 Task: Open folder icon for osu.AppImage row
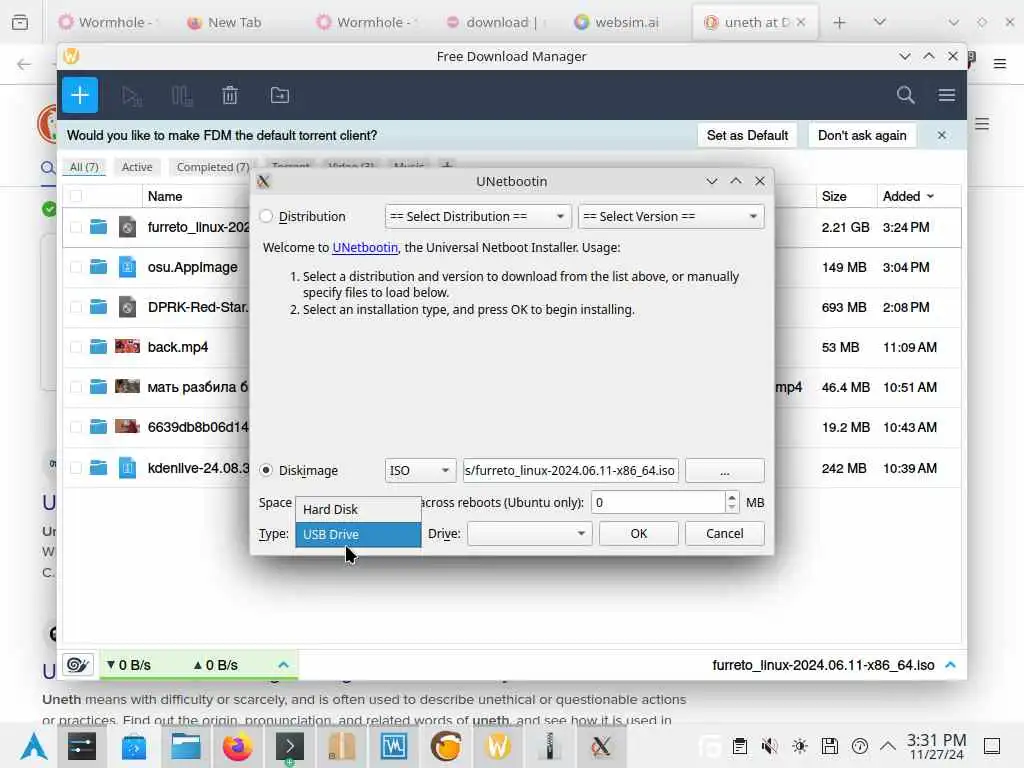click(99, 267)
